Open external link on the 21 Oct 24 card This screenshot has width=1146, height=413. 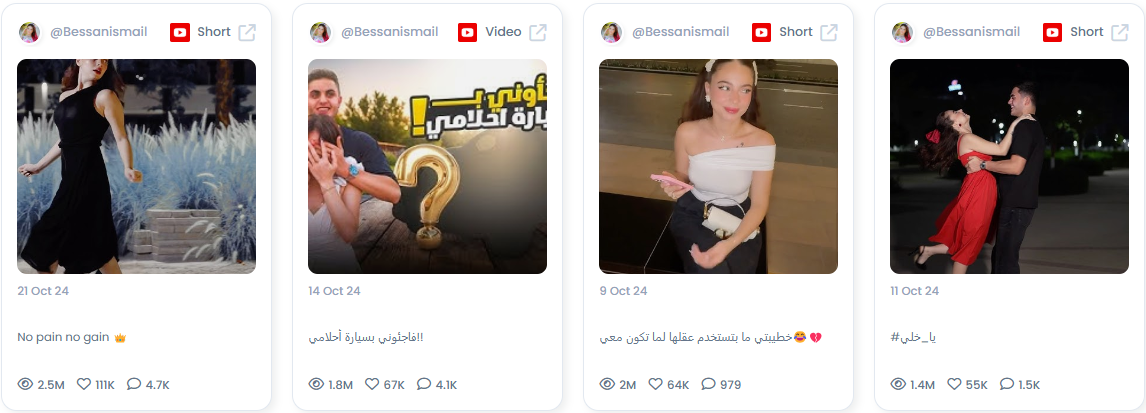(247, 32)
